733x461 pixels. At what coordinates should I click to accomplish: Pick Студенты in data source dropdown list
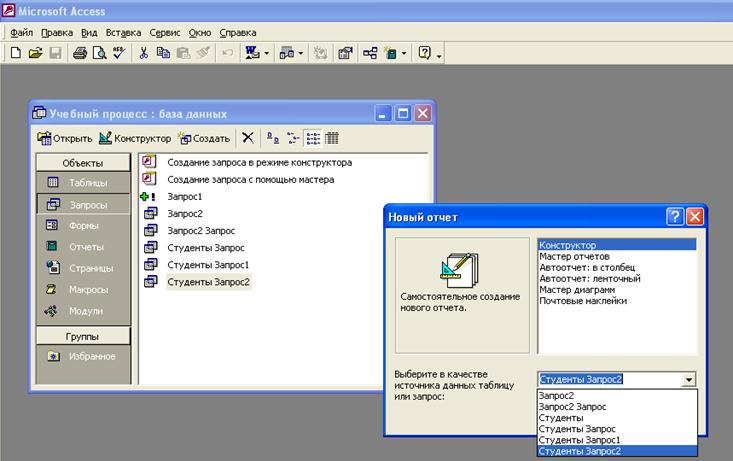[x=617, y=418]
